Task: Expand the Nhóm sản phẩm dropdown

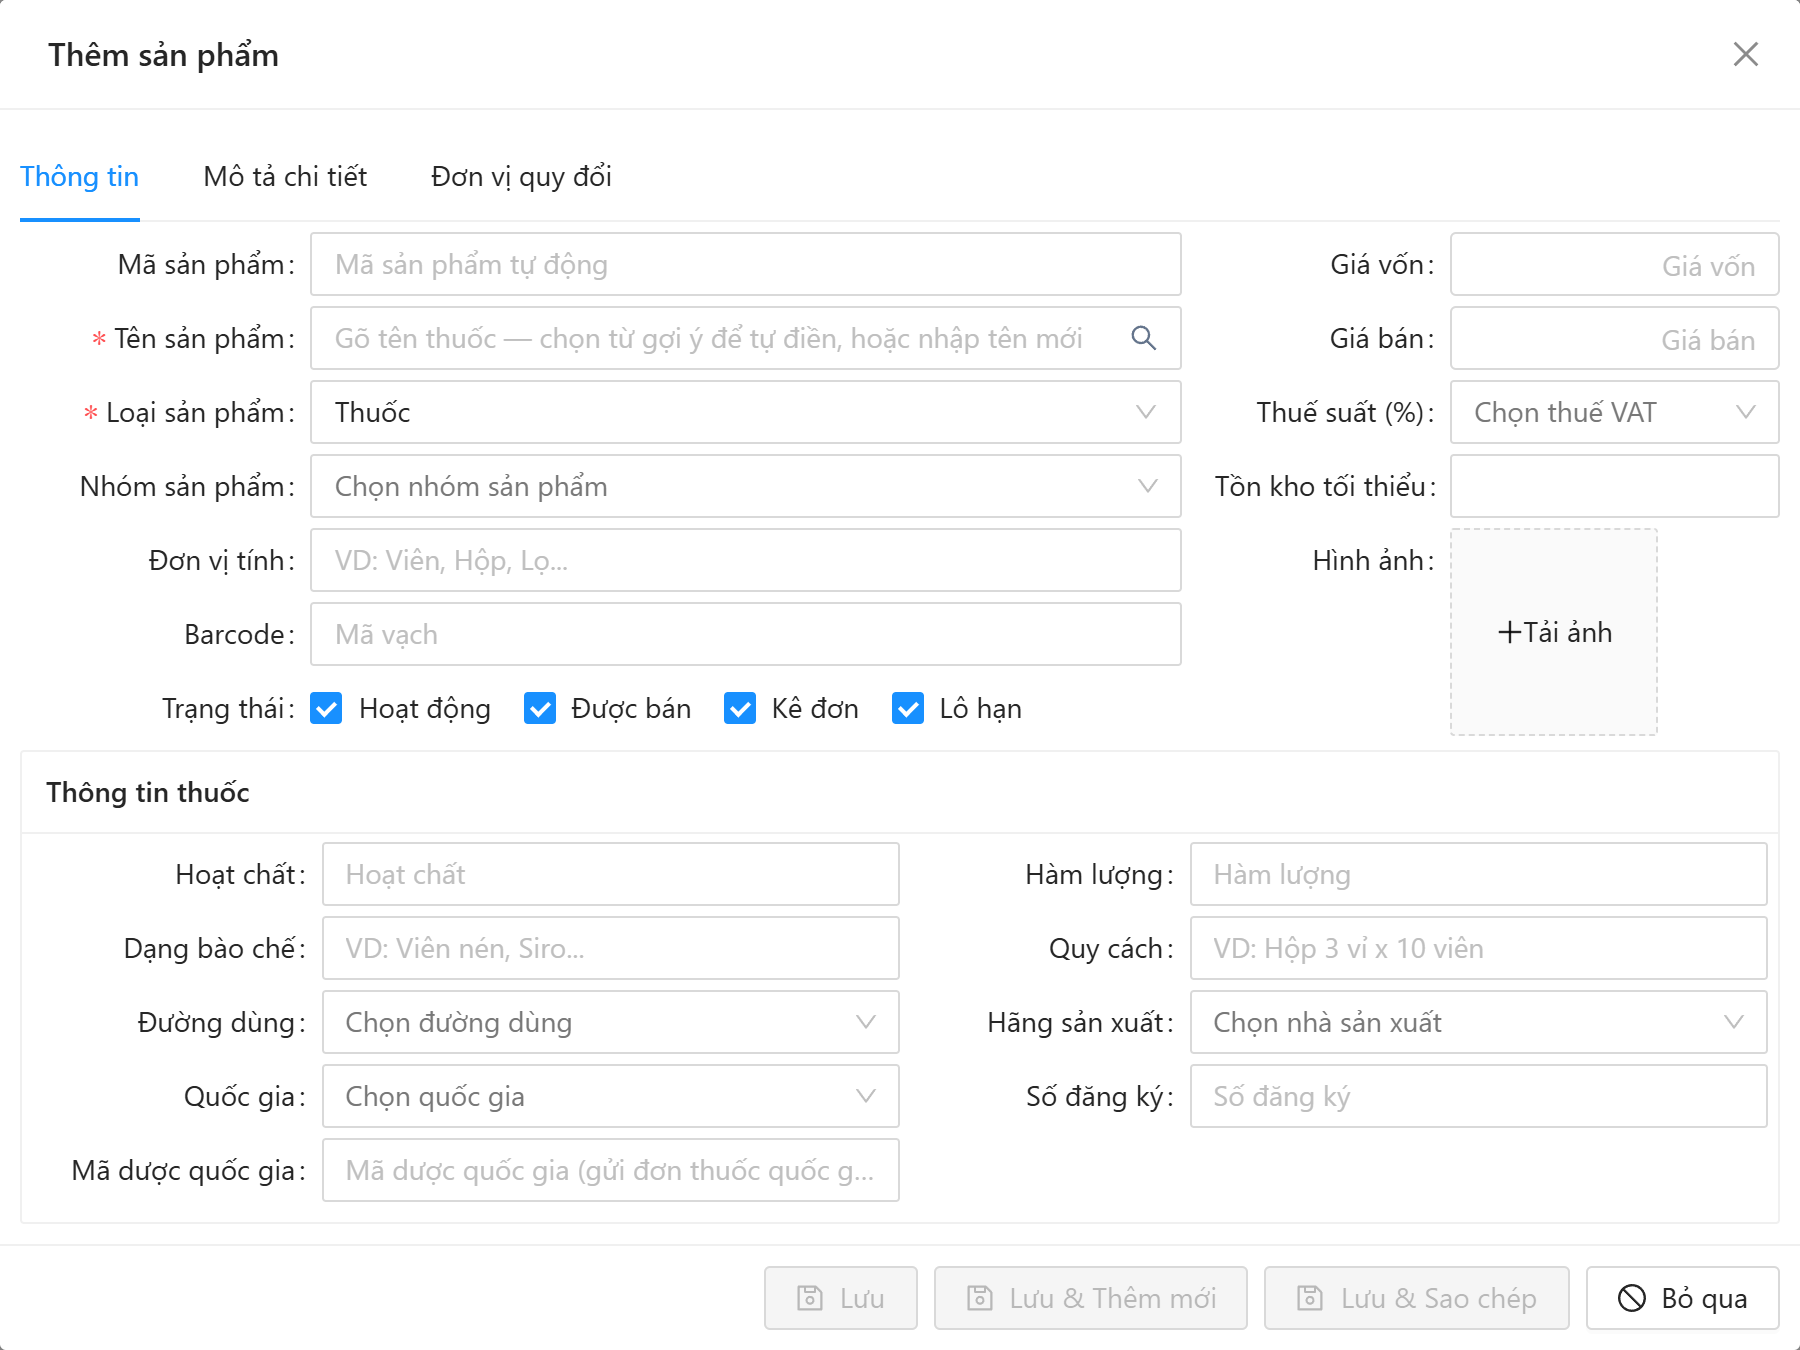Action: (746, 486)
